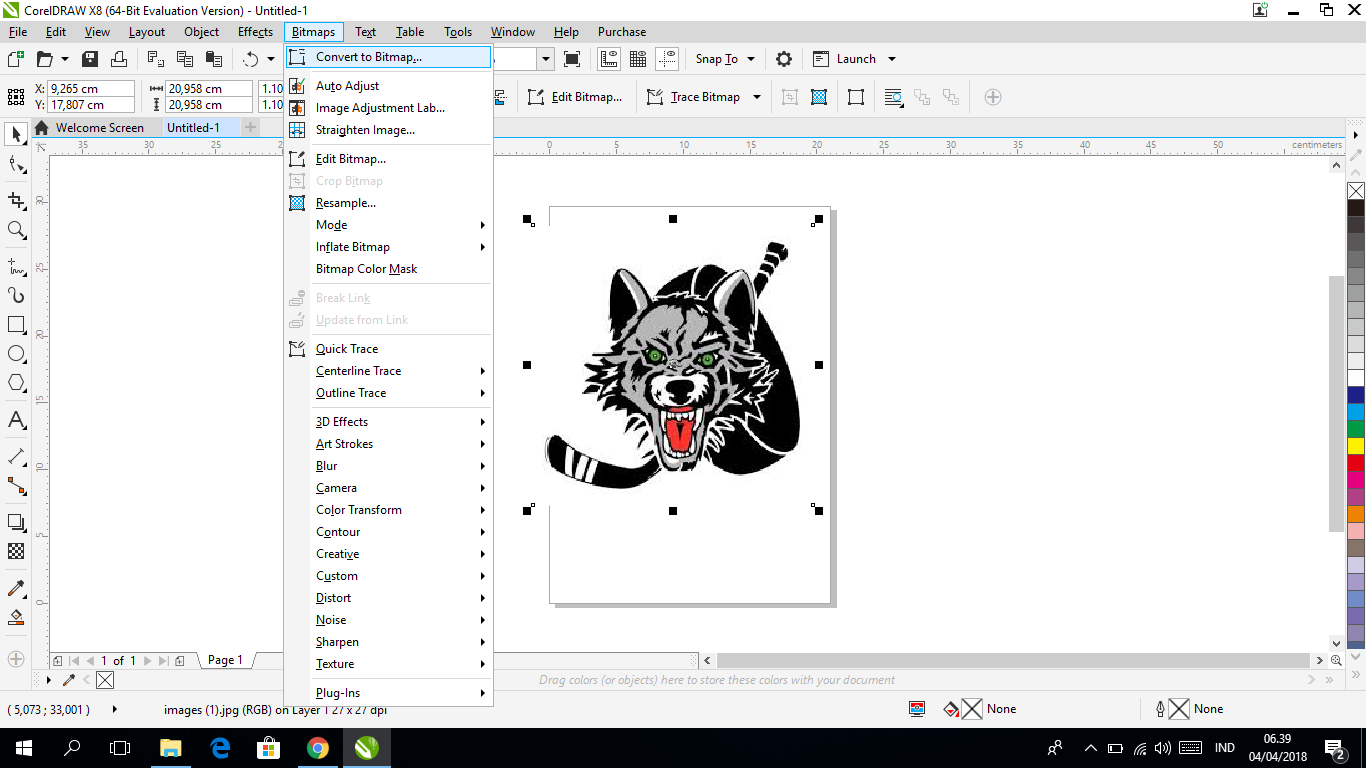Toggle Show Grid button

(638, 59)
